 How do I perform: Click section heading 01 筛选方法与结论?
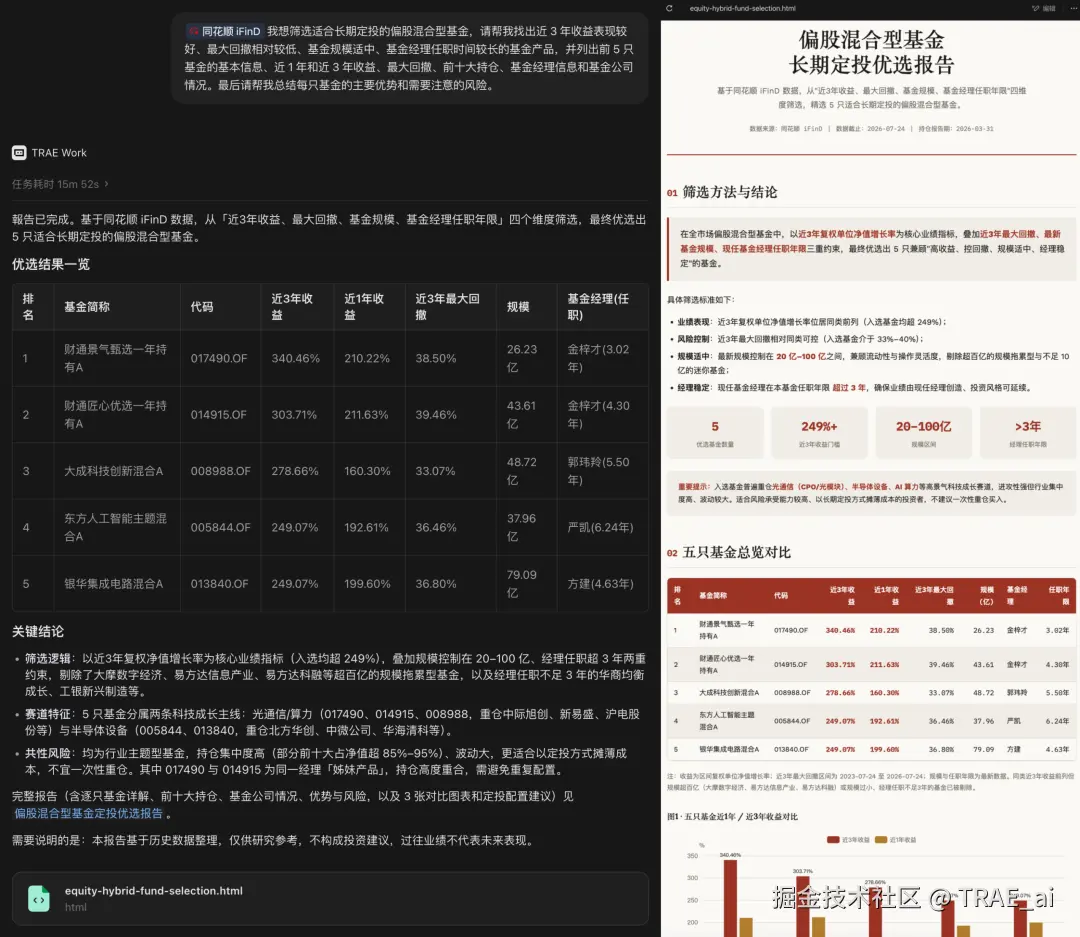click(x=722, y=192)
